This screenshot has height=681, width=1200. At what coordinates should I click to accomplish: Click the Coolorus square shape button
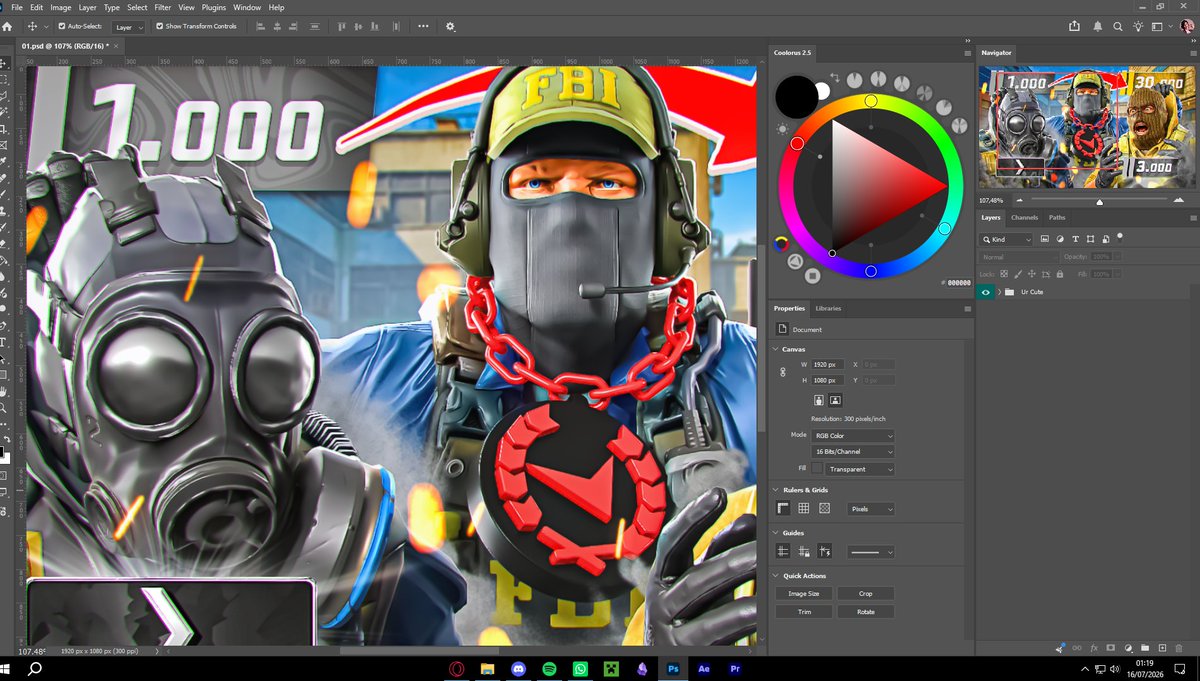pyautogui.click(x=813, y=275)
